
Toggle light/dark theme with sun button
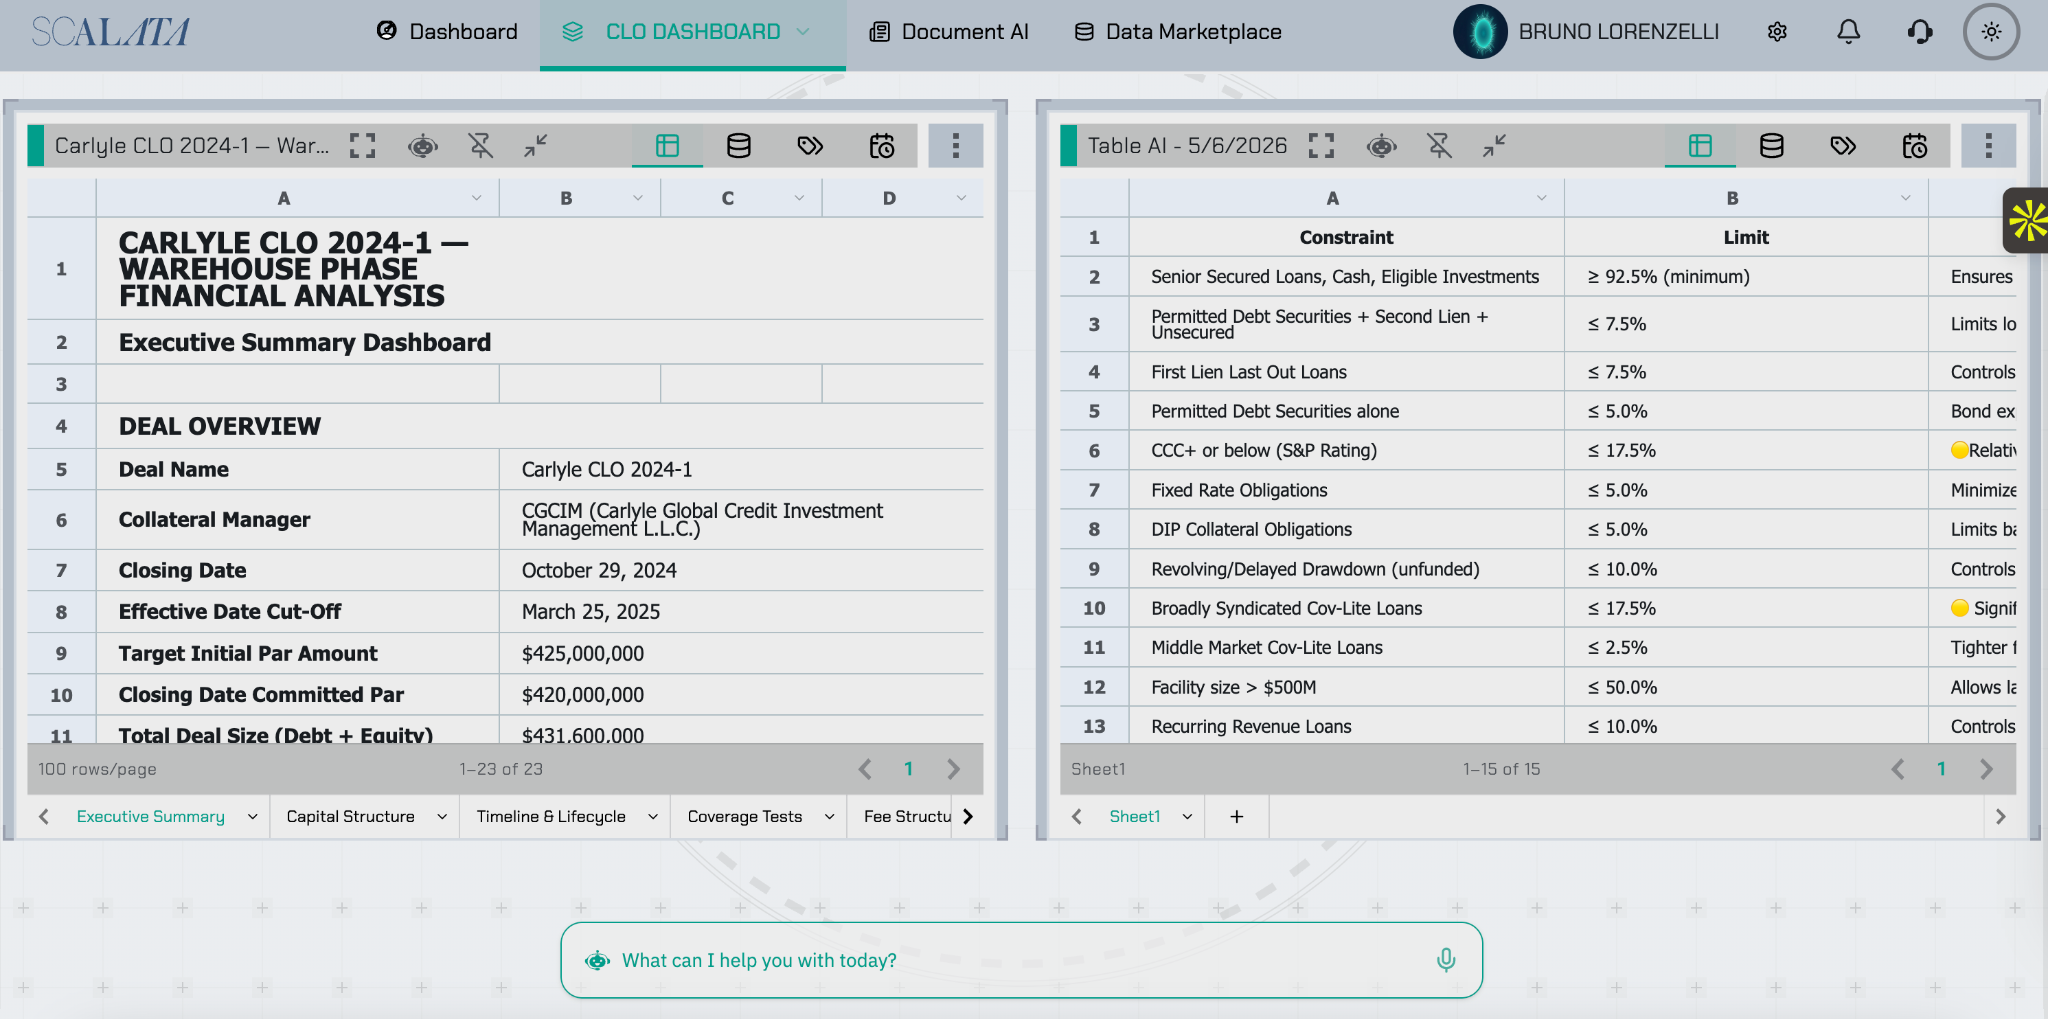pos(1992,32)
